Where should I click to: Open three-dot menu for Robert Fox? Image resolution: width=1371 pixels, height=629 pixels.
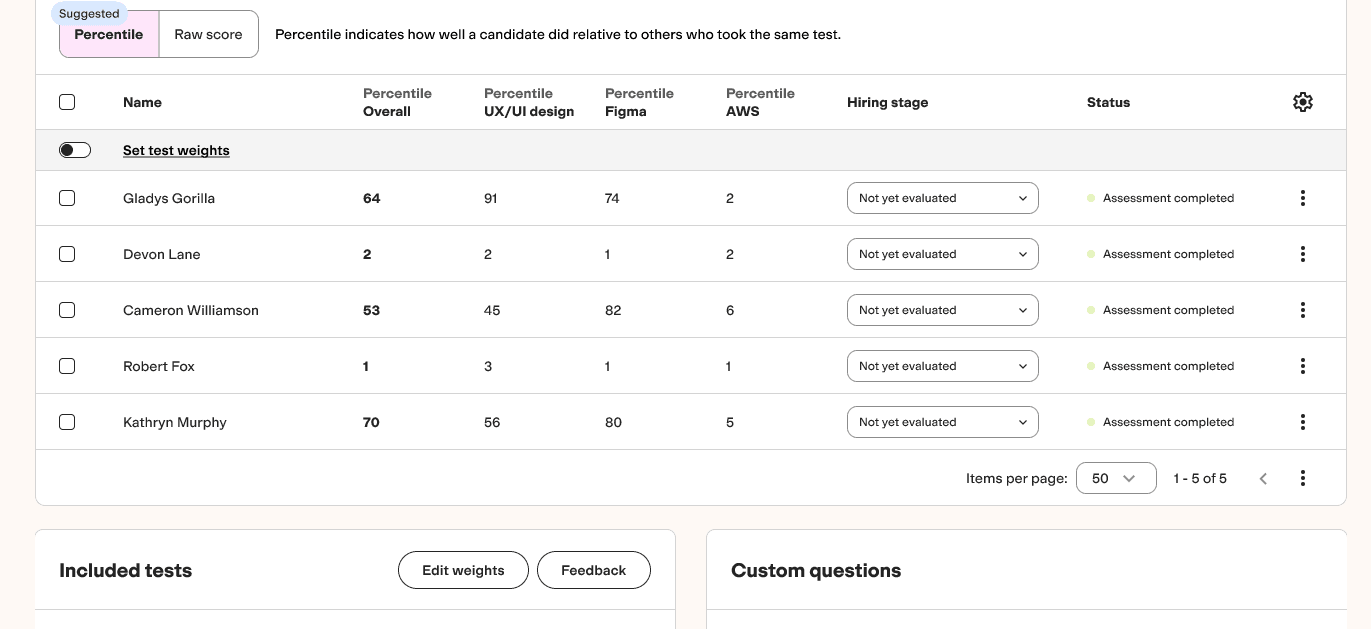point(1302,366)
